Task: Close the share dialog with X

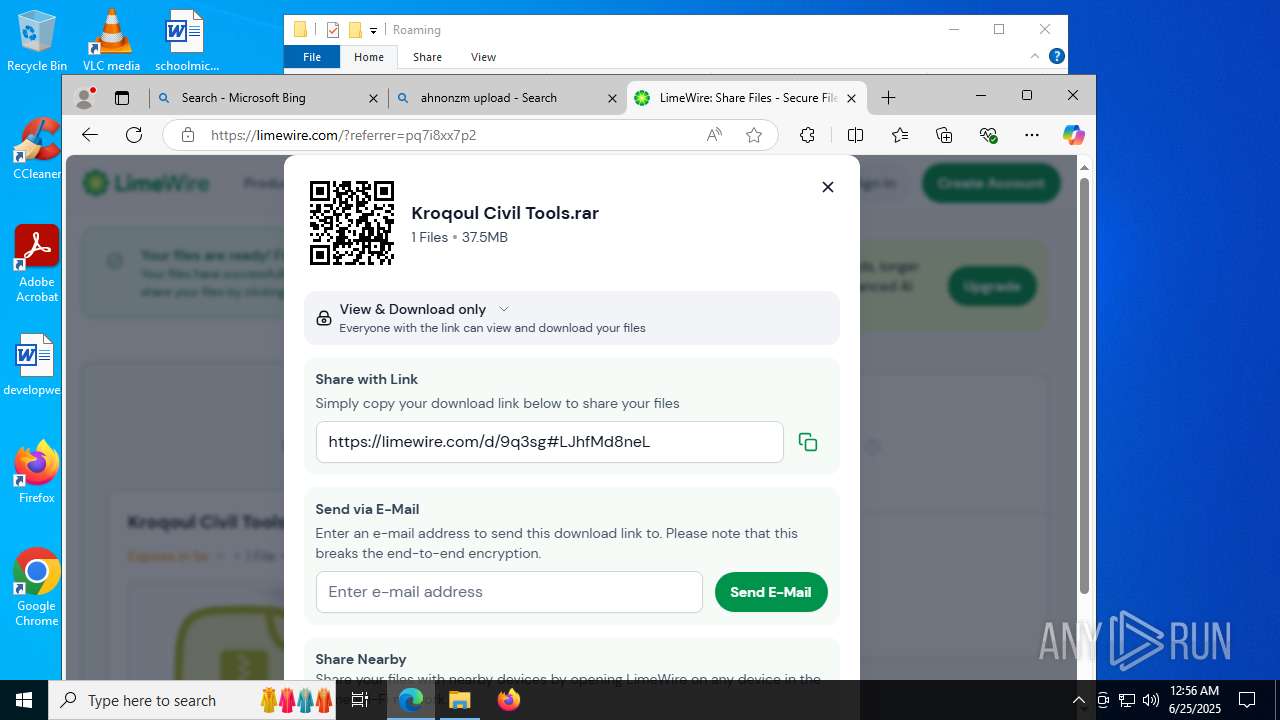Action: coord(828,187)
